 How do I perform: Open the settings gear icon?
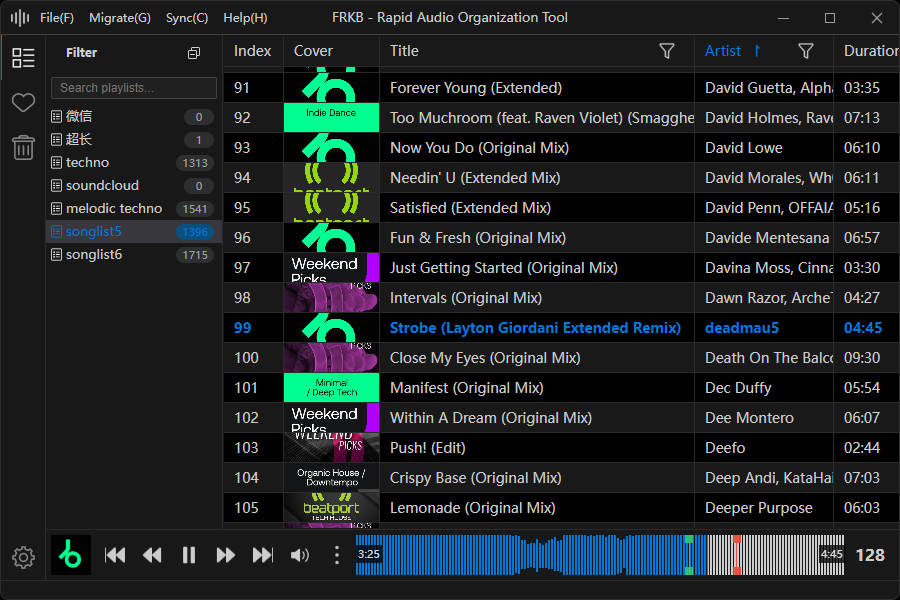23,557
